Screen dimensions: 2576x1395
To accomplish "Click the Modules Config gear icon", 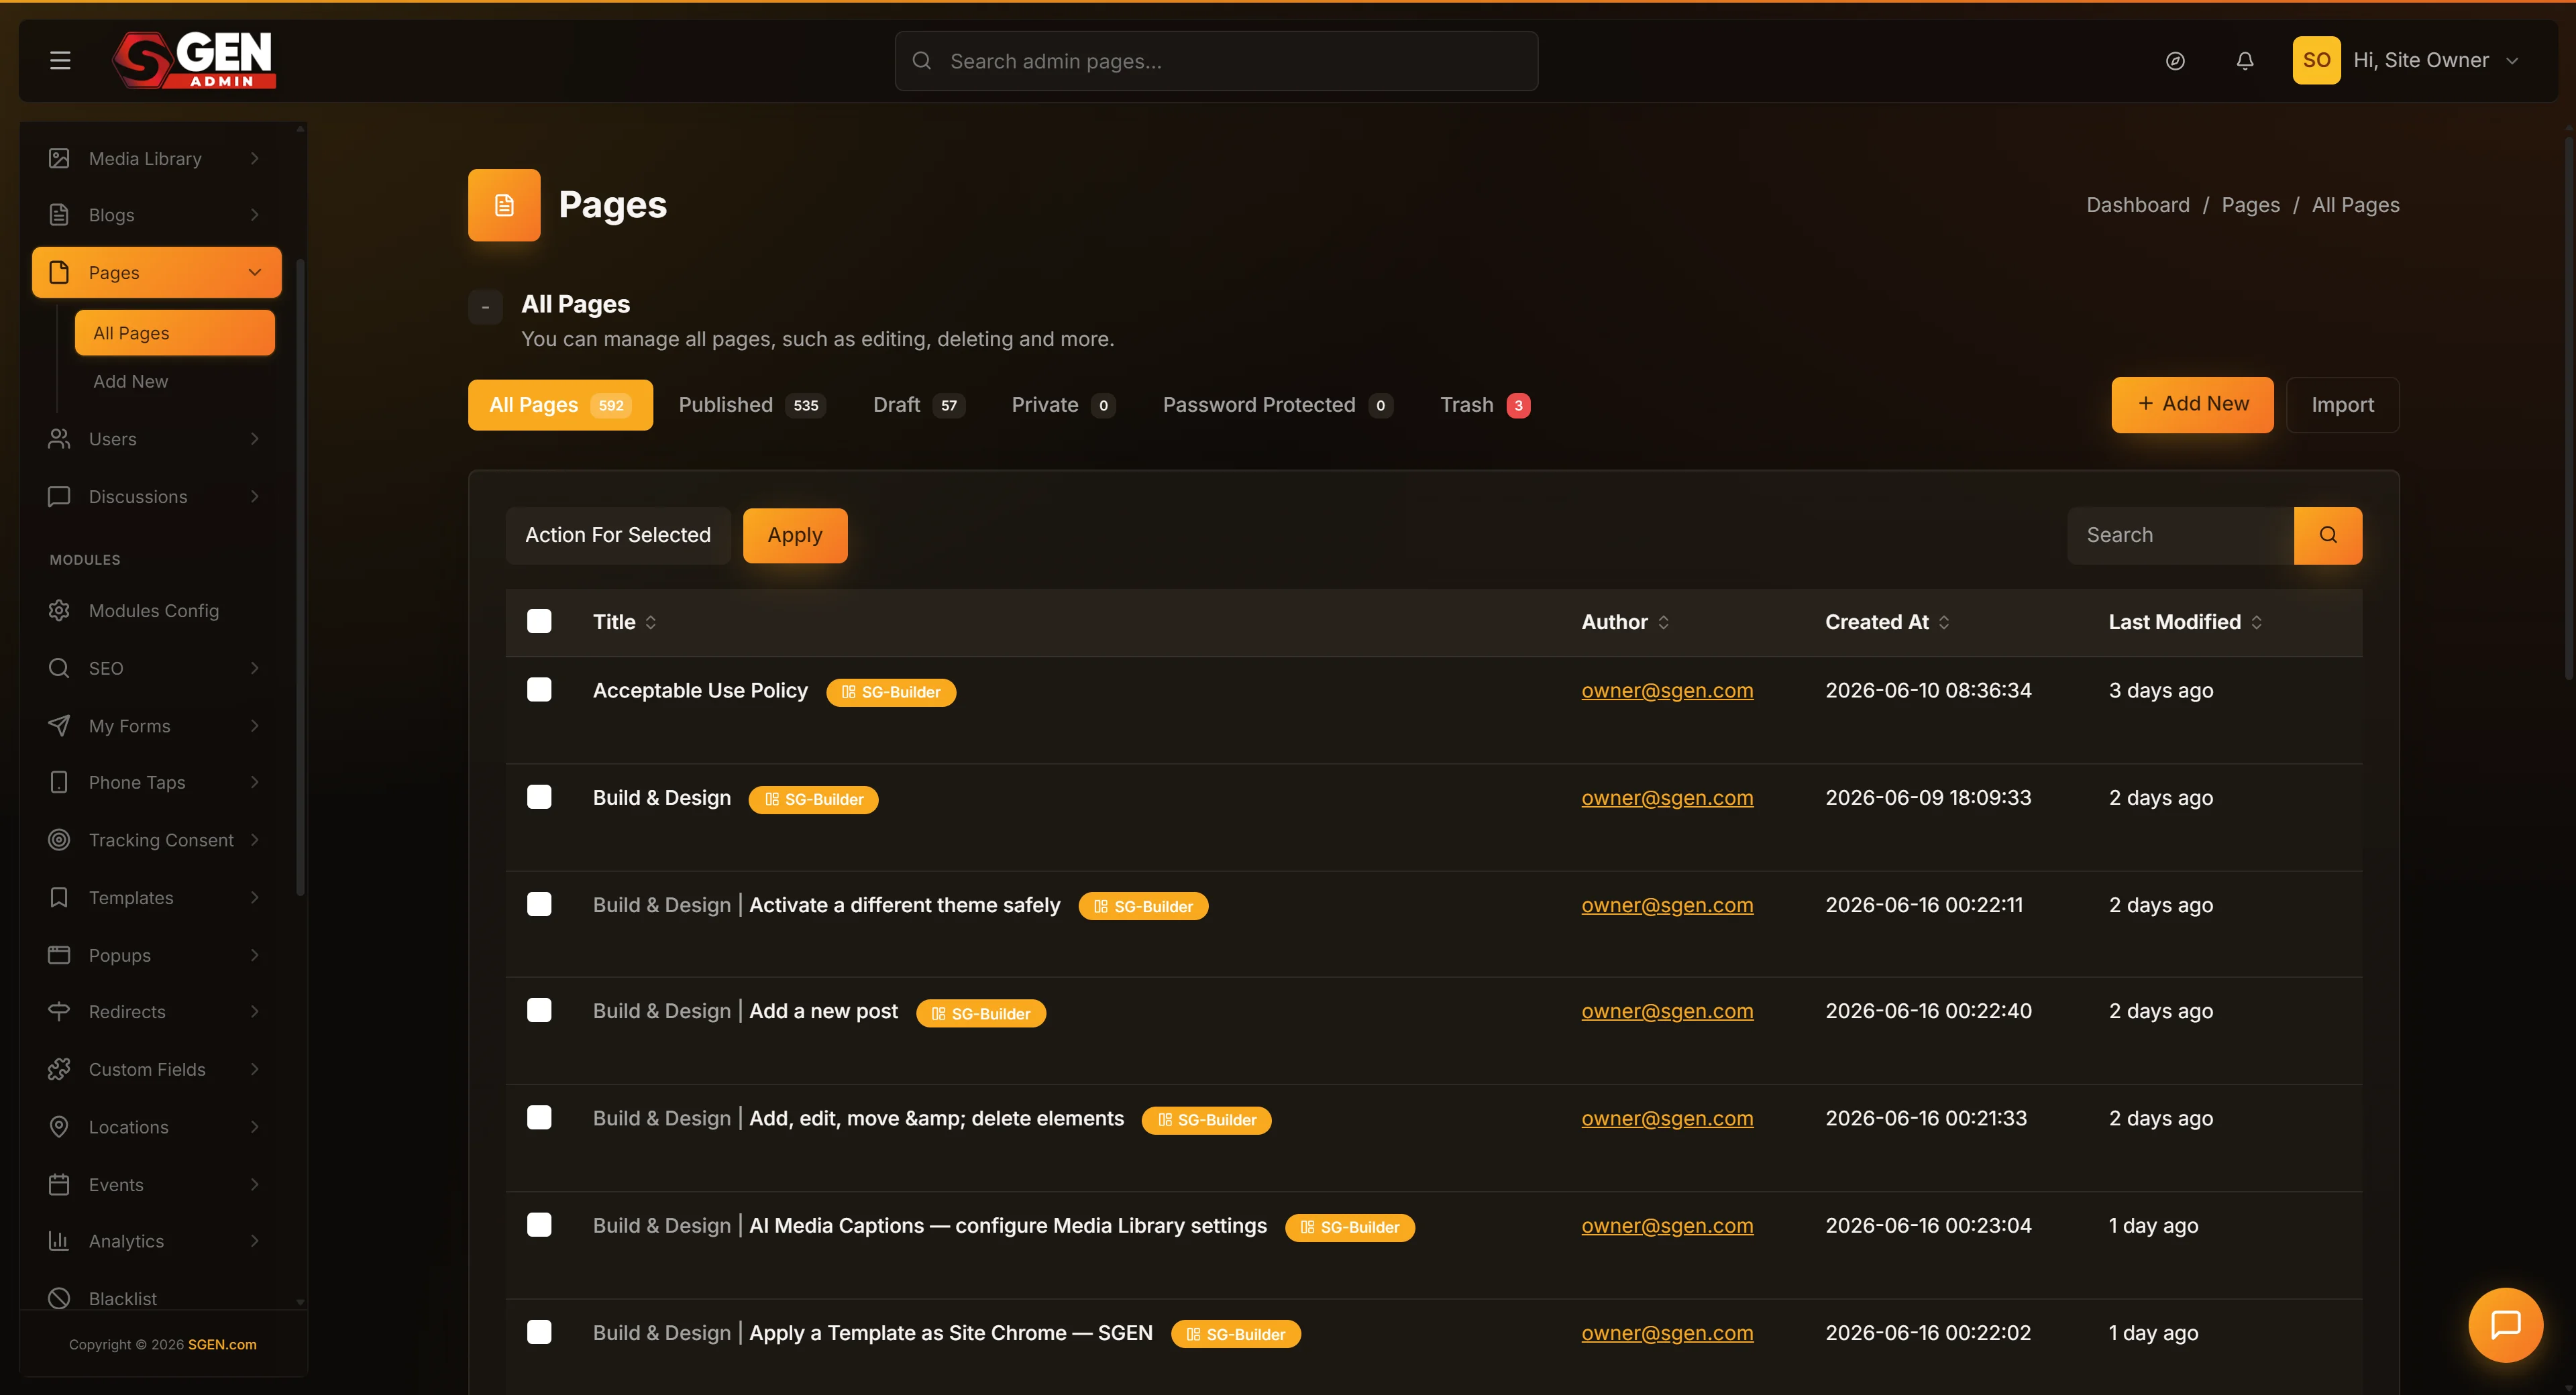I will coord(59,610).
